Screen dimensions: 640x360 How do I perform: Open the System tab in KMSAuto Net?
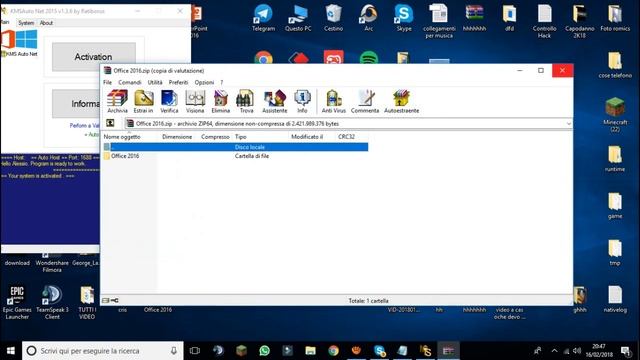(x=26, y=23)
